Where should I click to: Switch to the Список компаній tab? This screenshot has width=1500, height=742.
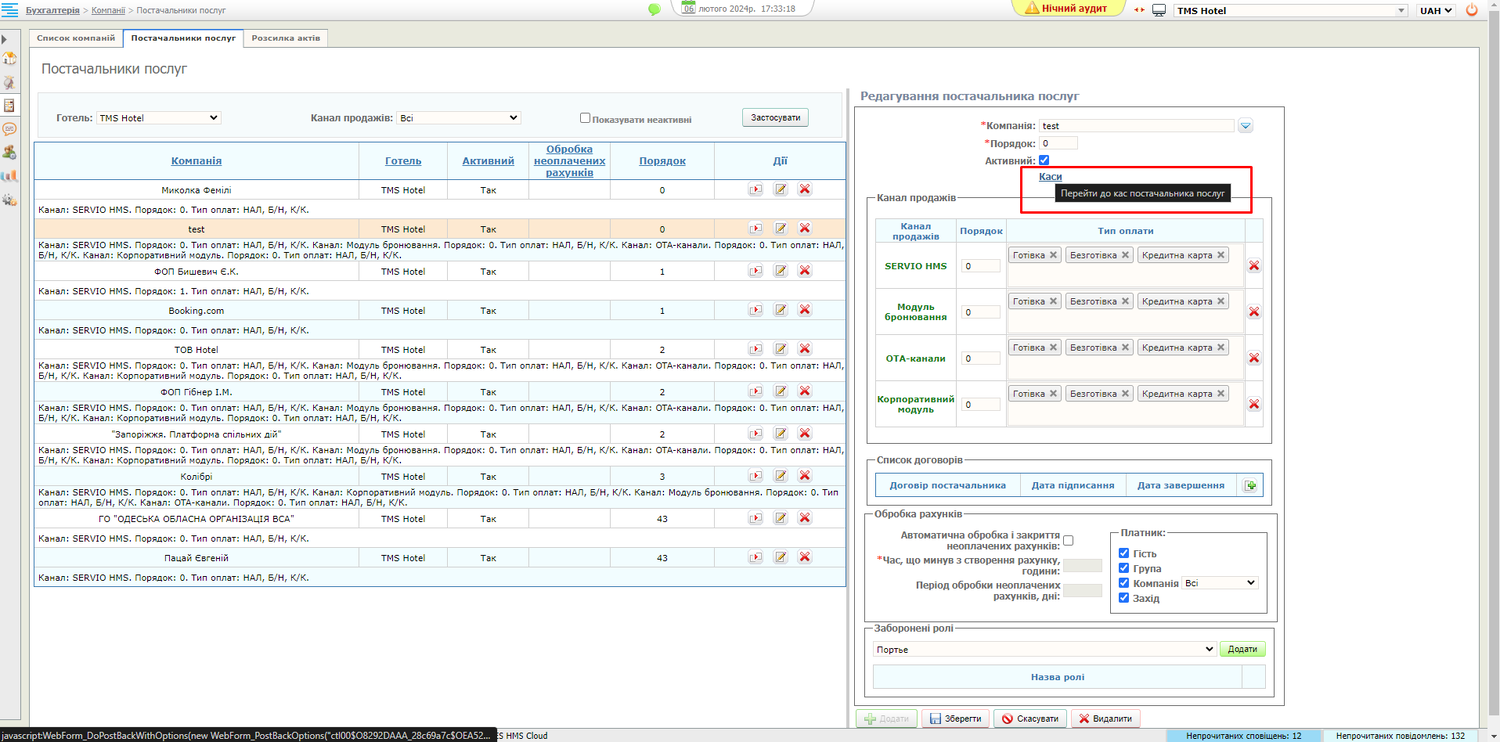pos(76,38)
